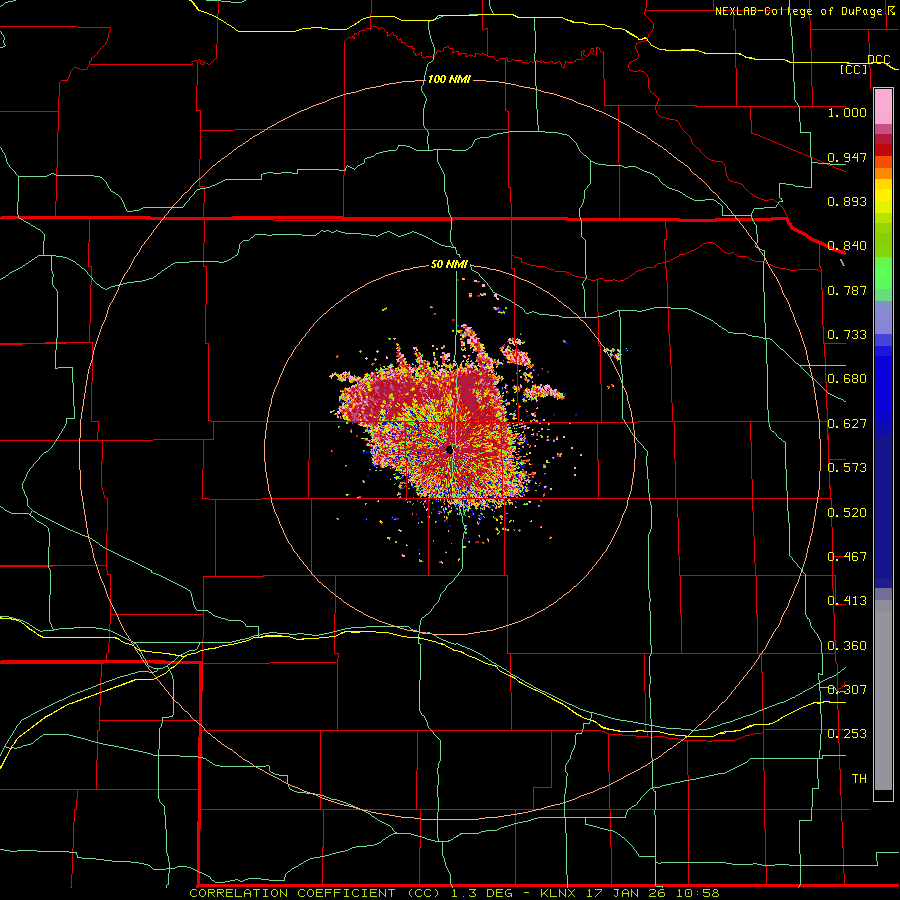The width and height of the screenshot is (900, 900).
Task: Pick the light pink swatch at the scale top
Action: click(883, 106)
